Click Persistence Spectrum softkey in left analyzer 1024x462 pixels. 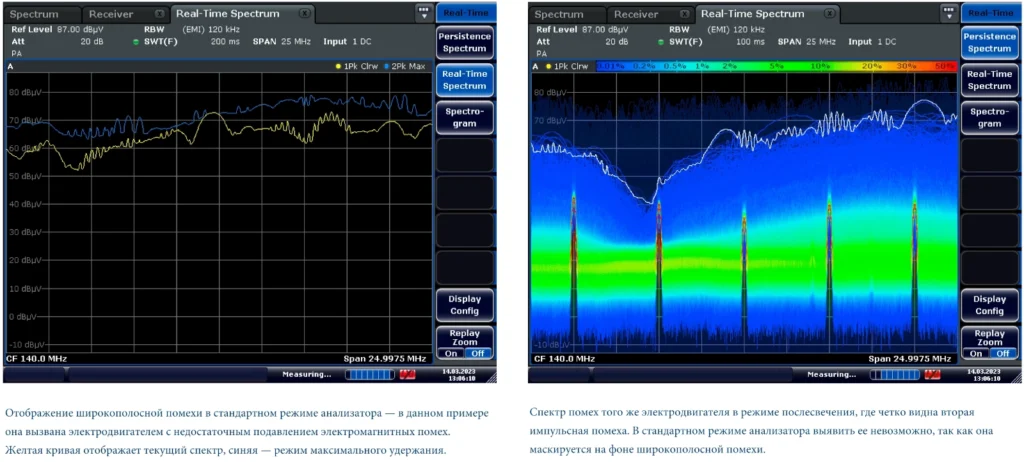tap(465, 43)
